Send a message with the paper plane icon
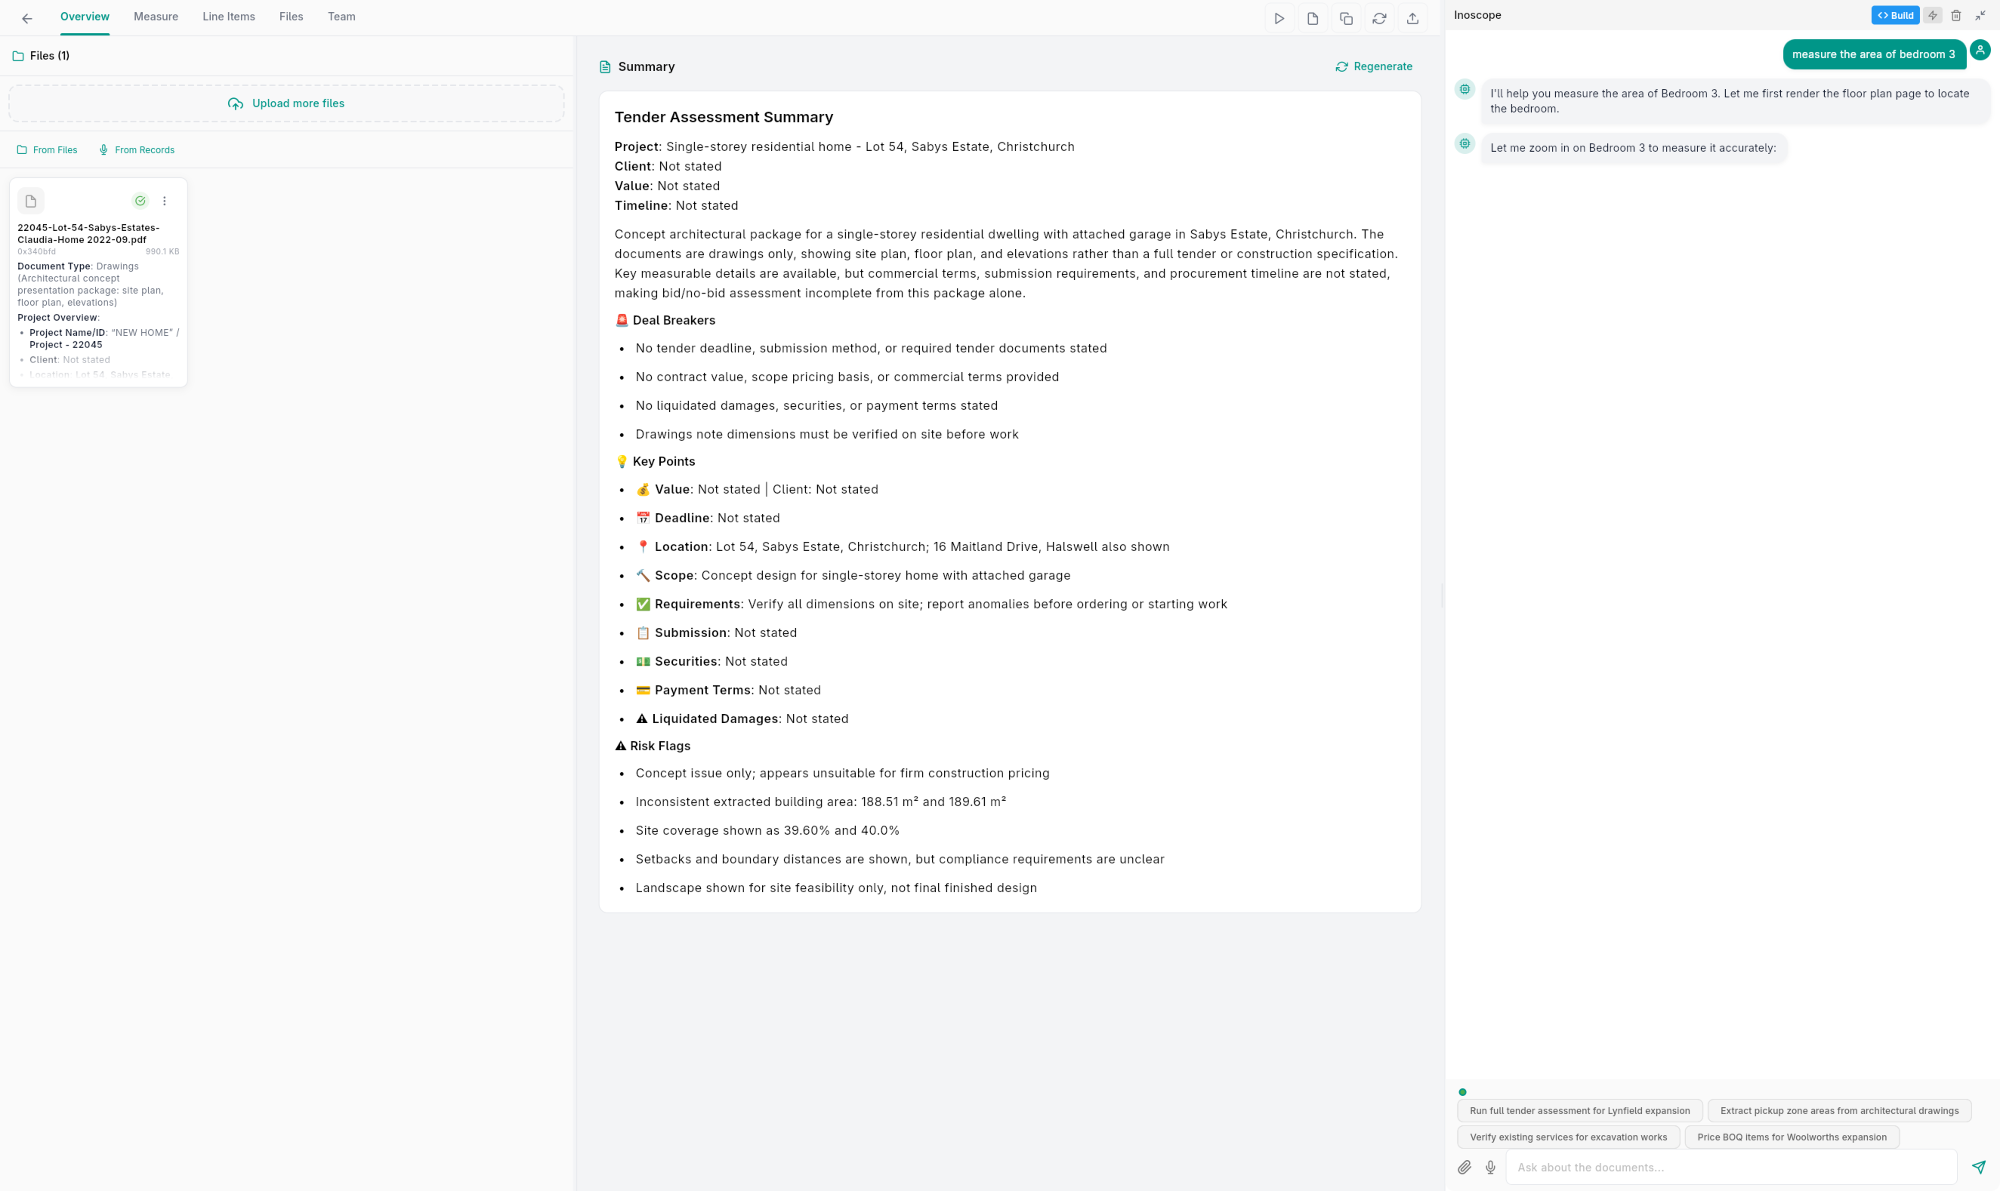This screenshot has width=2000, height=1191. click(x=1978, y=1167)
